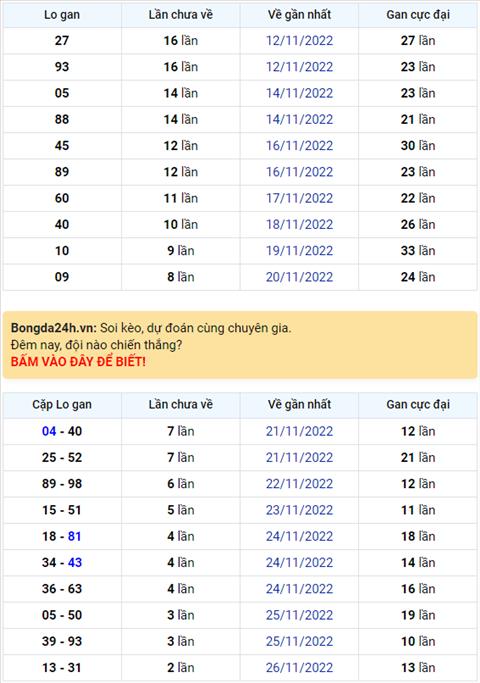Open date 24/11/2022 for pair 34 - 43
The width and height of the screenshot is (480, 683).
tap(299, 562)
